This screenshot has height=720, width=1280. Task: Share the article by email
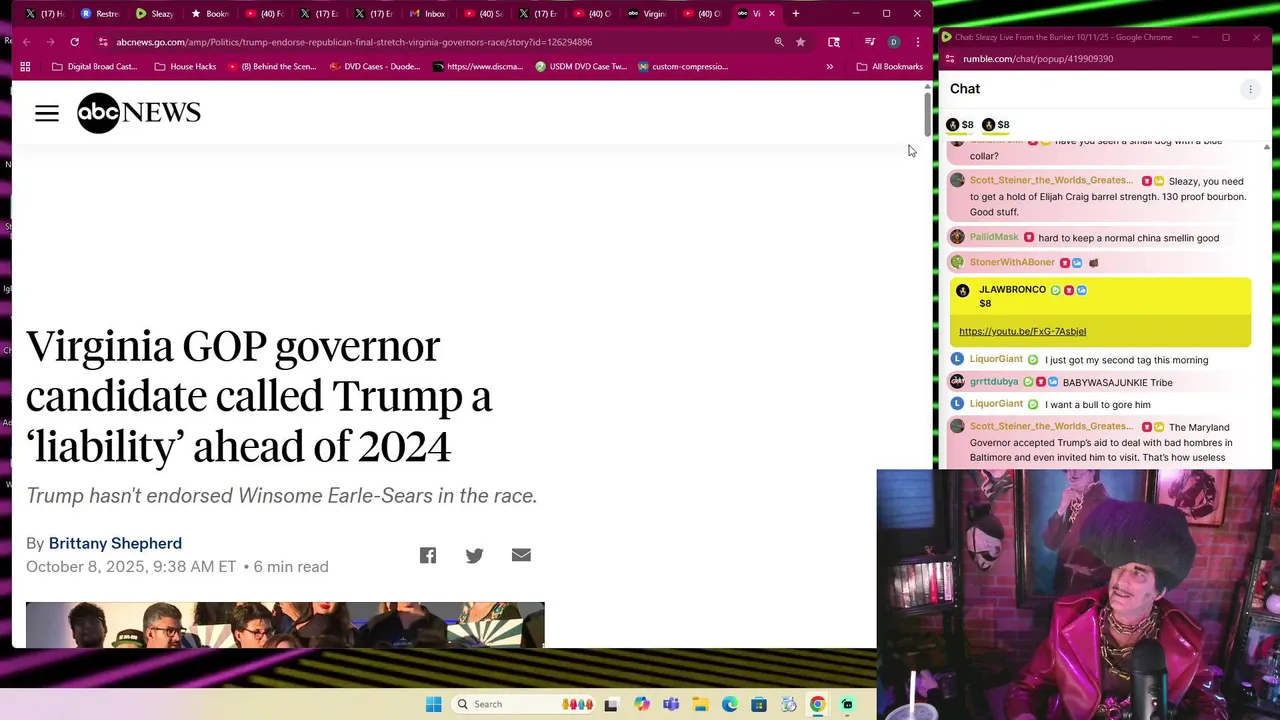[x=521, y=555]
